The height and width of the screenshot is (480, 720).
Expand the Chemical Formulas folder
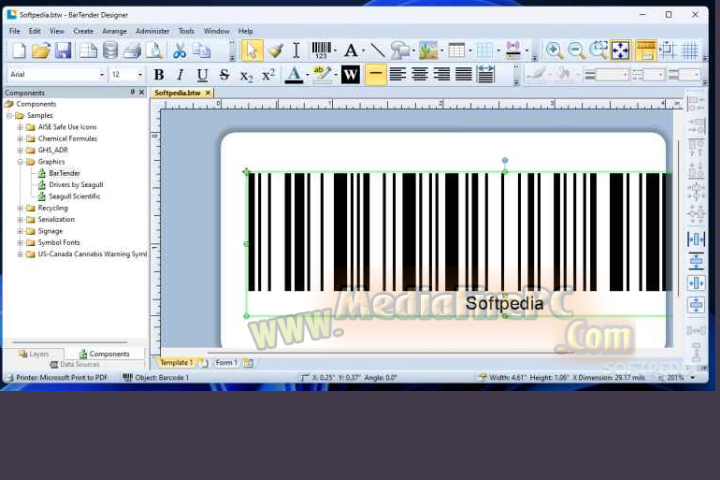[20, 139]
